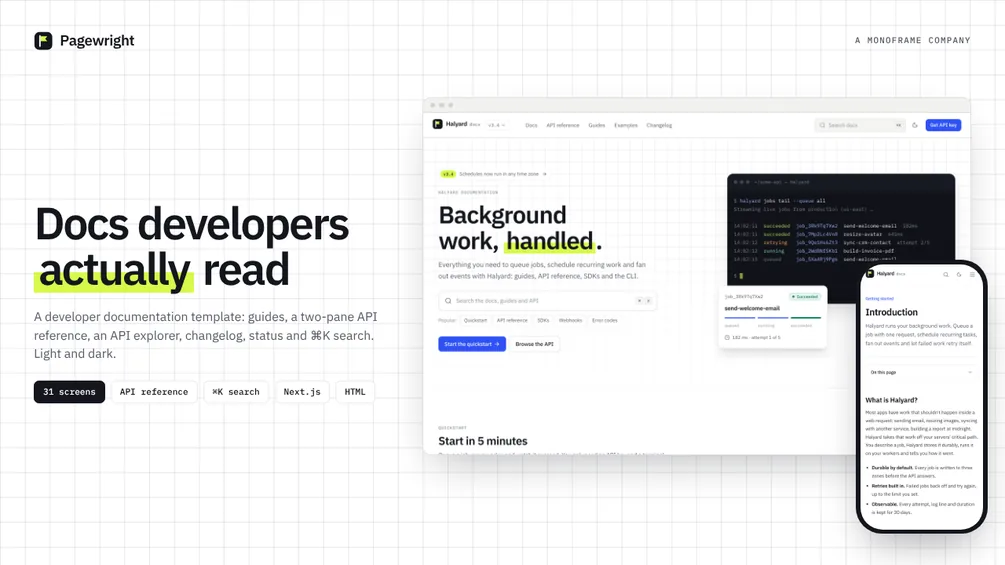The image size is (1005, 565).
Task: Click the Retries built in bullet
Action: pyautogui.click(x=920, y=490)
